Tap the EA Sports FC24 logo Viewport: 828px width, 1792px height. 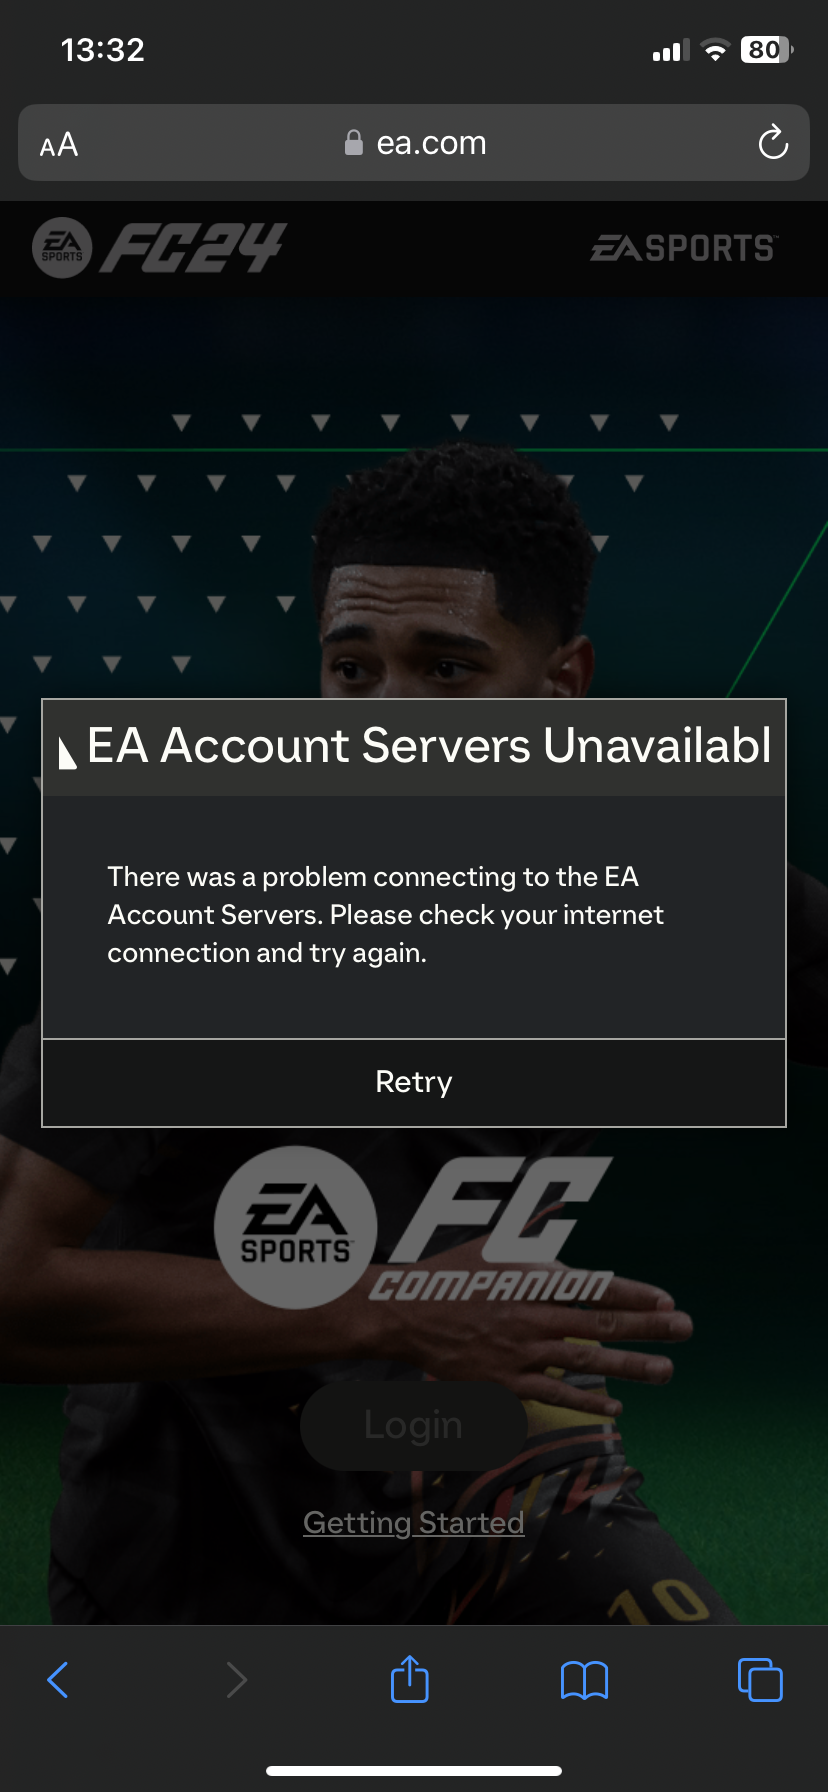click(x=160, y=248)
